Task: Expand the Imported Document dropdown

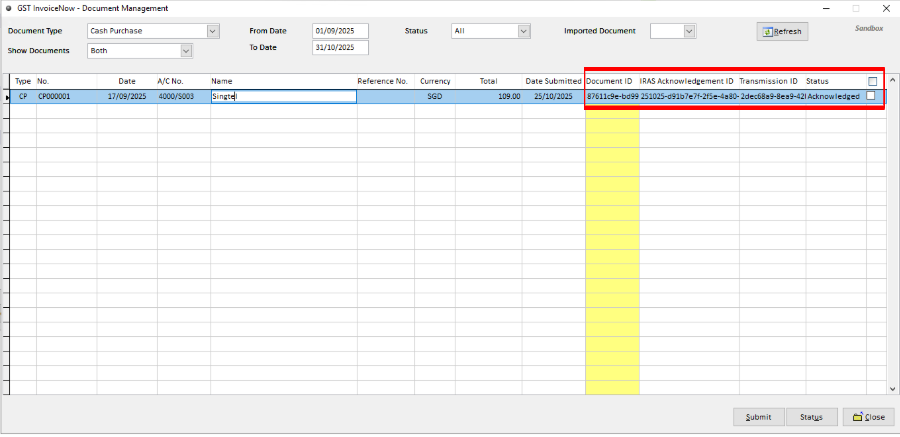Action: click(689, 31)
